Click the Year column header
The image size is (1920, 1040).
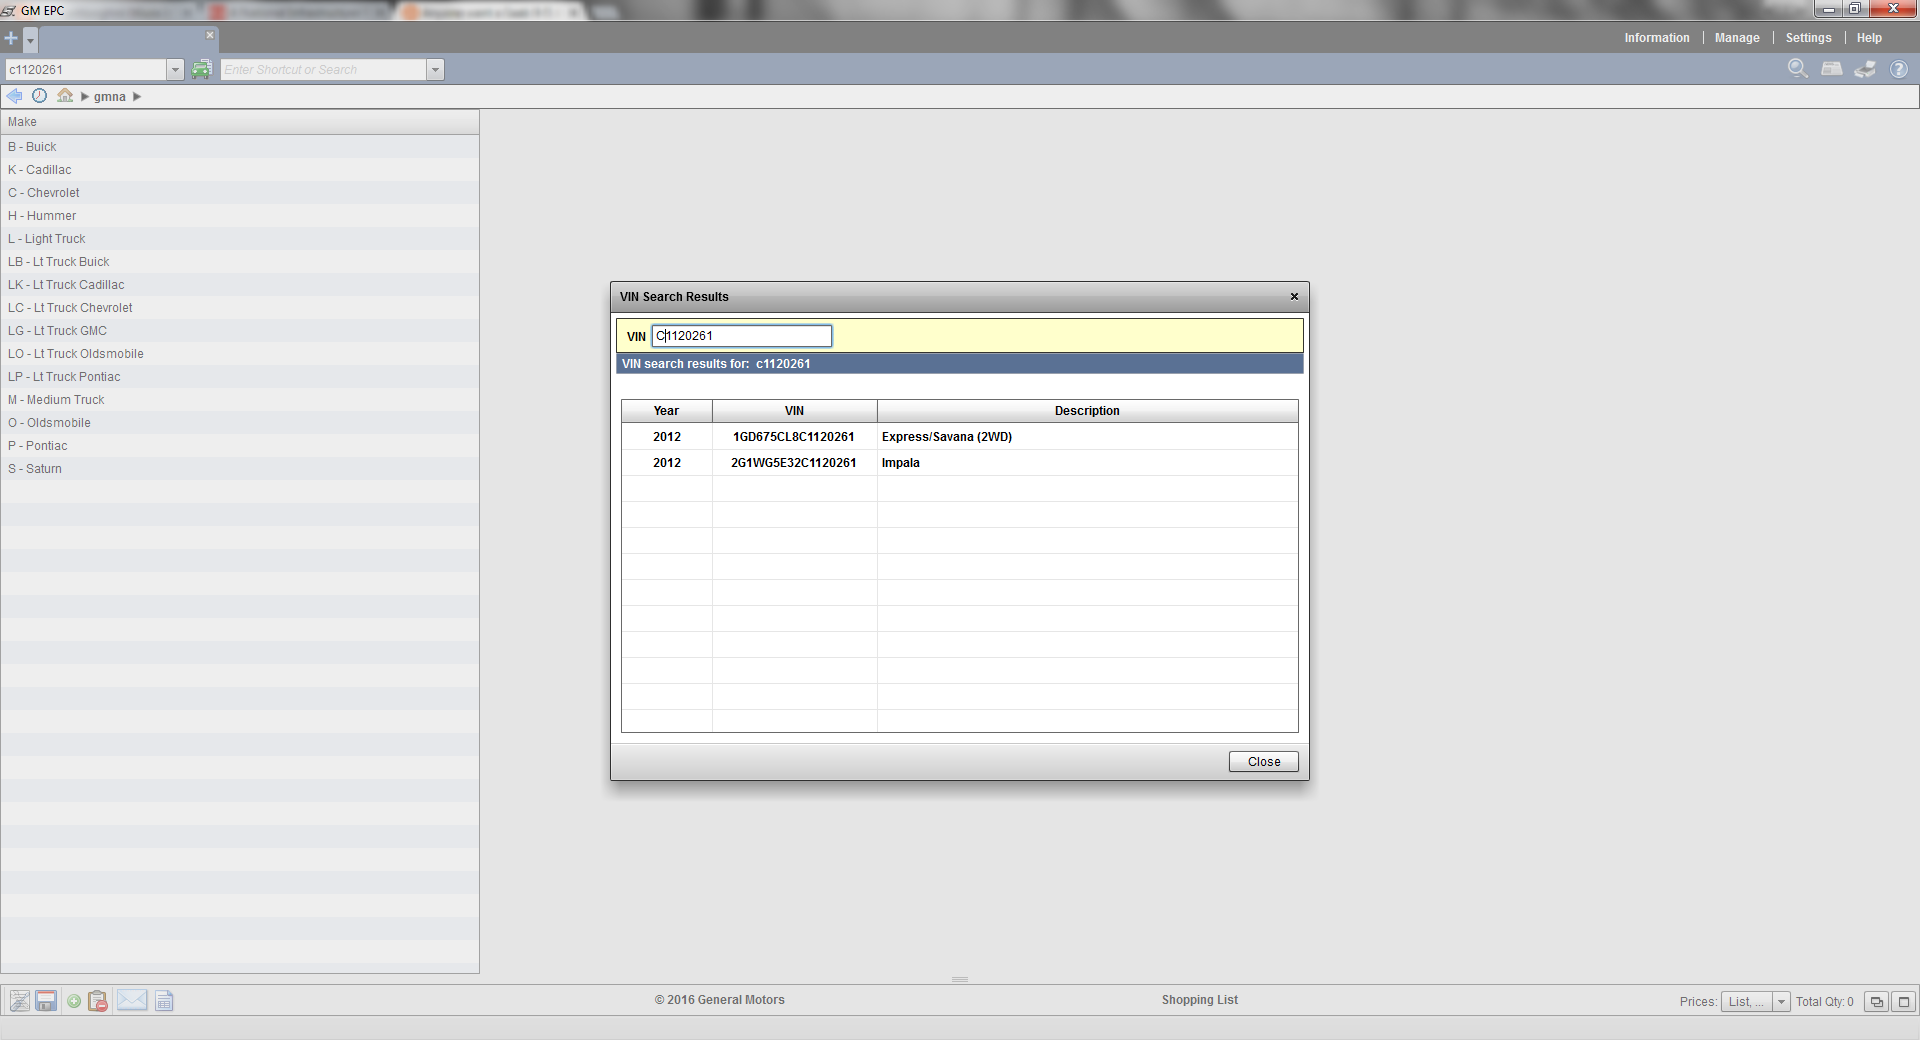click(x=667, y=411)
